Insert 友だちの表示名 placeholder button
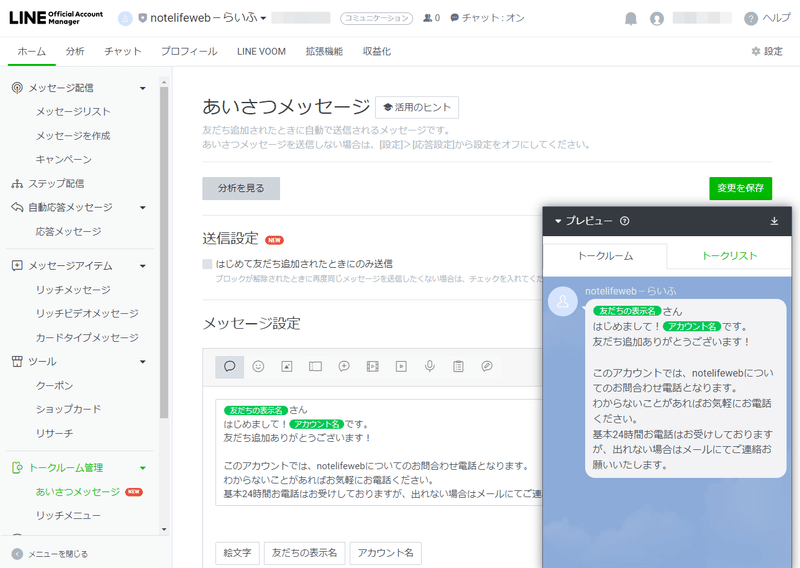800x568 pixels. click(305, 553)
